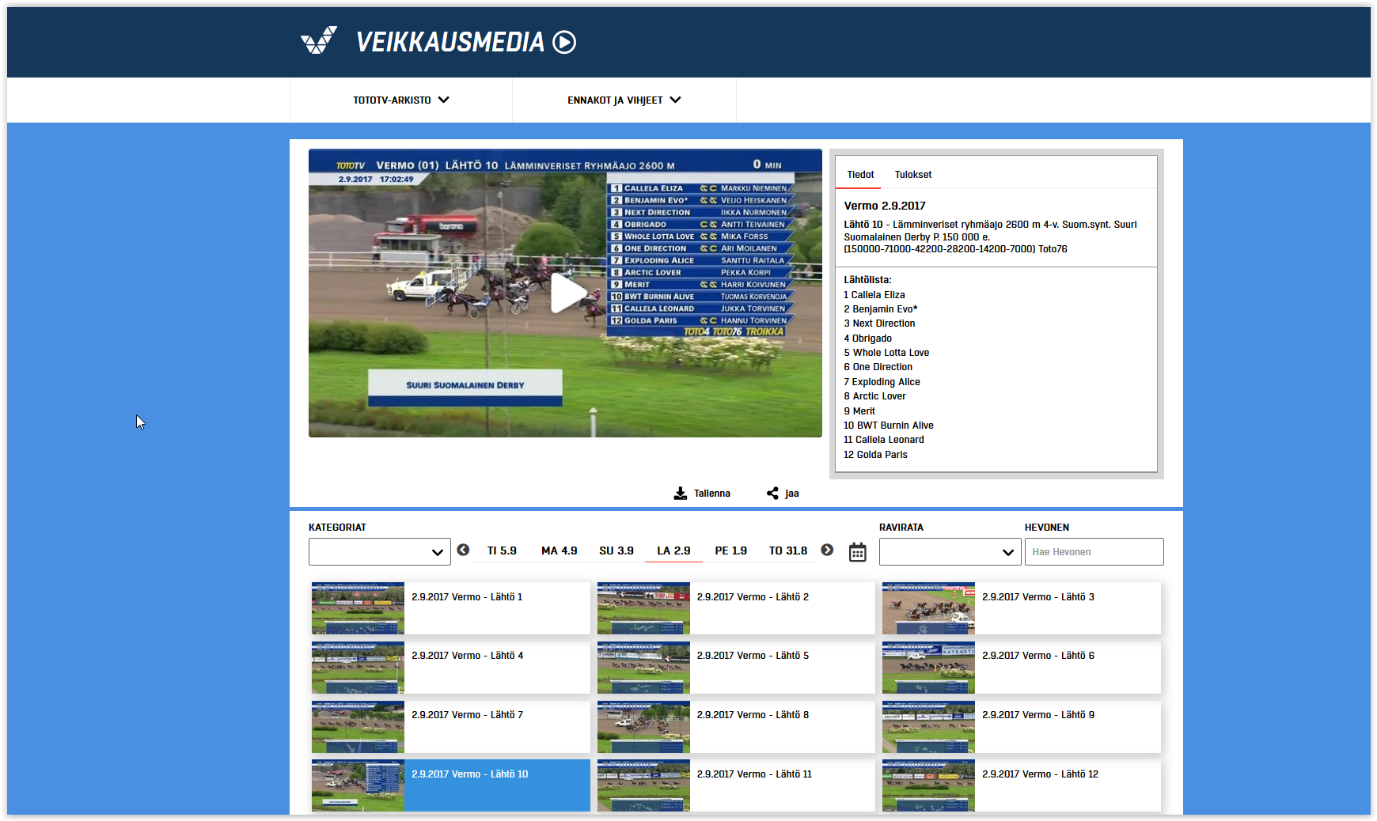The height and width of the screenshot is (821, 1377).
Task: Open 2.9.2017 Vermo - Lähtö 7 video
Action: click(x=451, y=726)
